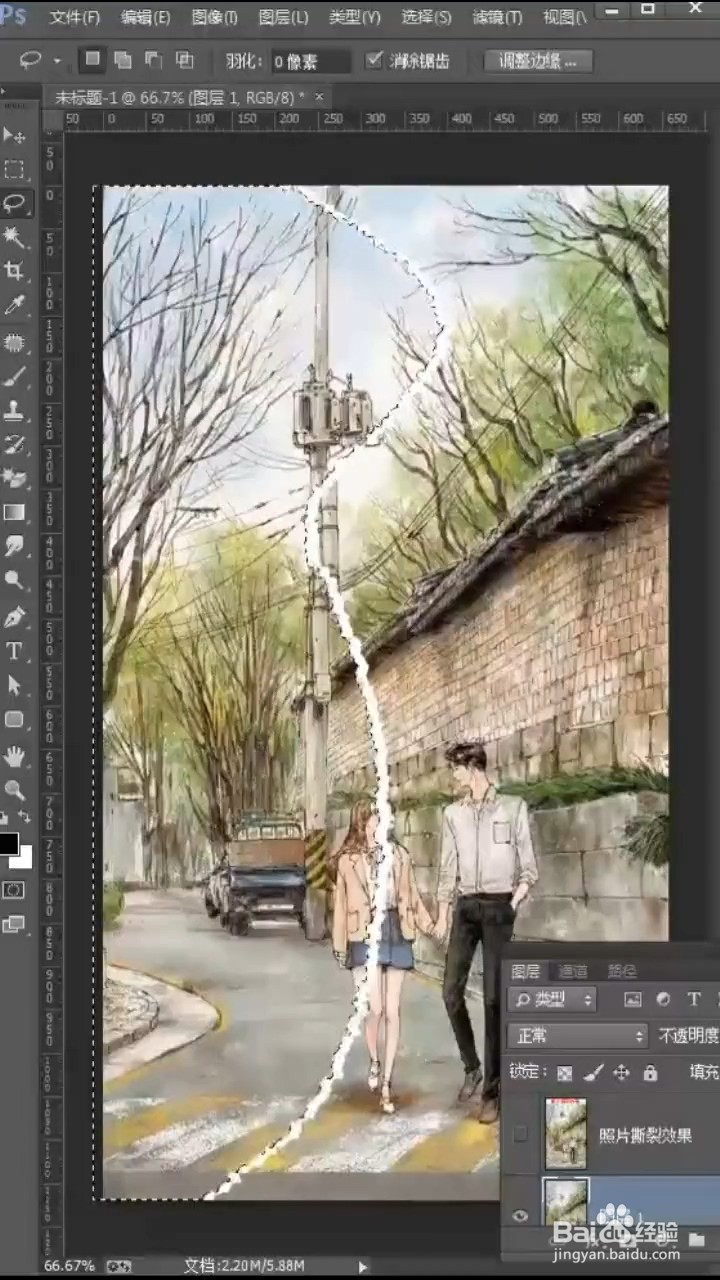Show the 照片撕裂效果 layer
Screen dimensions: 720x1280
click(519, 1135)
